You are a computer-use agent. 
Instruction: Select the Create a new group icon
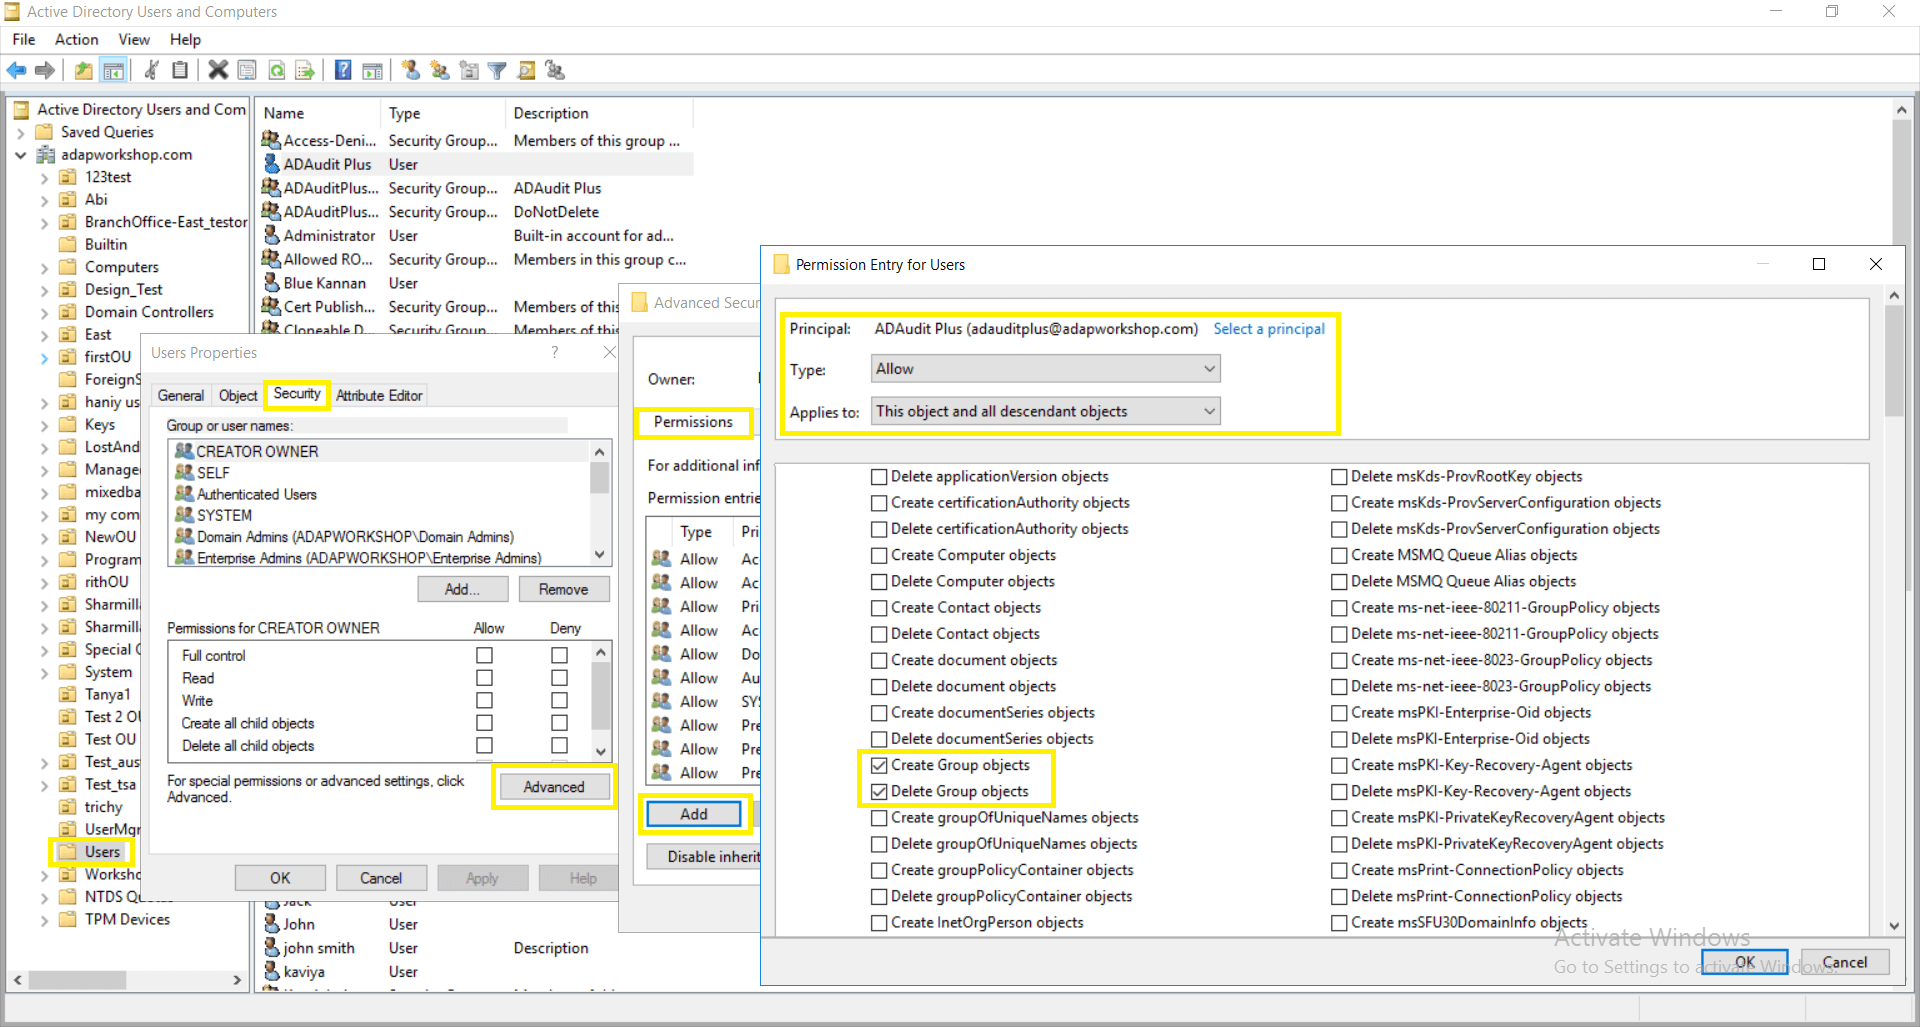tap(440, 70)
